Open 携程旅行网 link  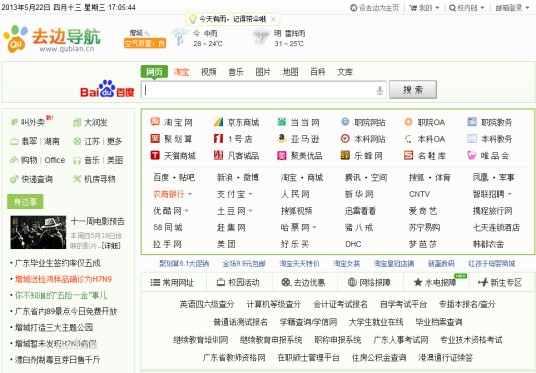pyautogui.click(x=493, y=211)
